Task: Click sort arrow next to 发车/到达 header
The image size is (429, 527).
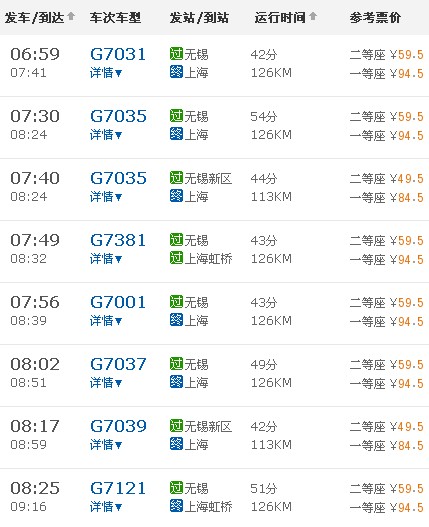Action: [71, 16]
